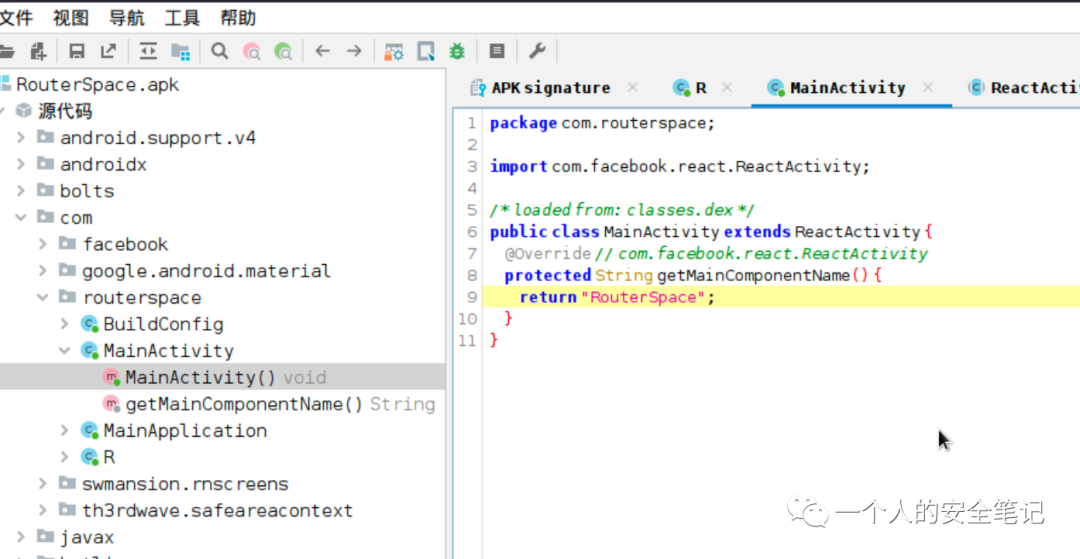The width and height of the screenshot is (1080, 559).
Task: Click the @Override annotation in code
Action: 548,254
